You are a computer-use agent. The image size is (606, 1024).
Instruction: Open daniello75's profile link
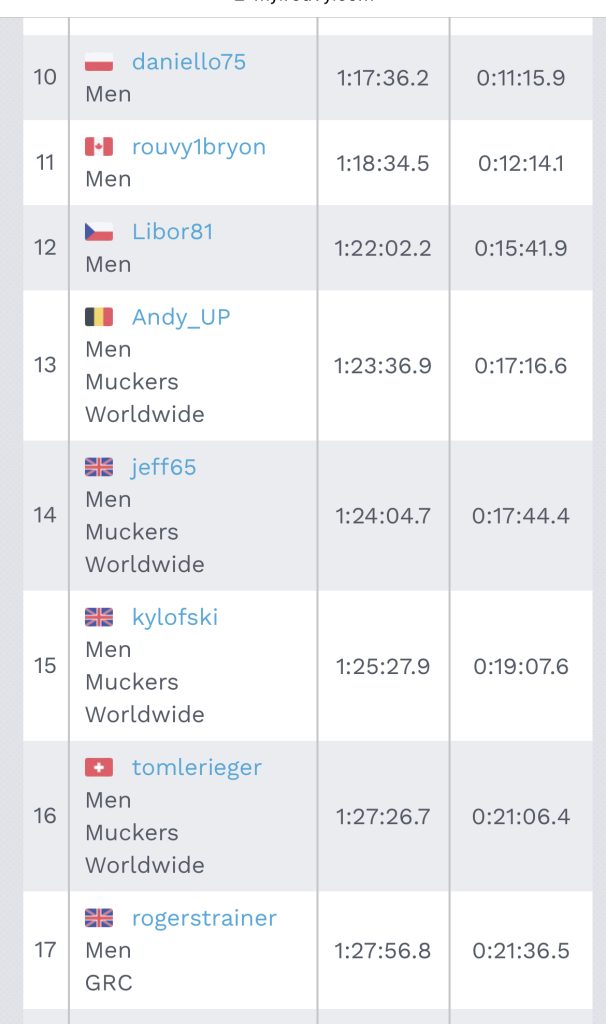(x=189, y=62)
